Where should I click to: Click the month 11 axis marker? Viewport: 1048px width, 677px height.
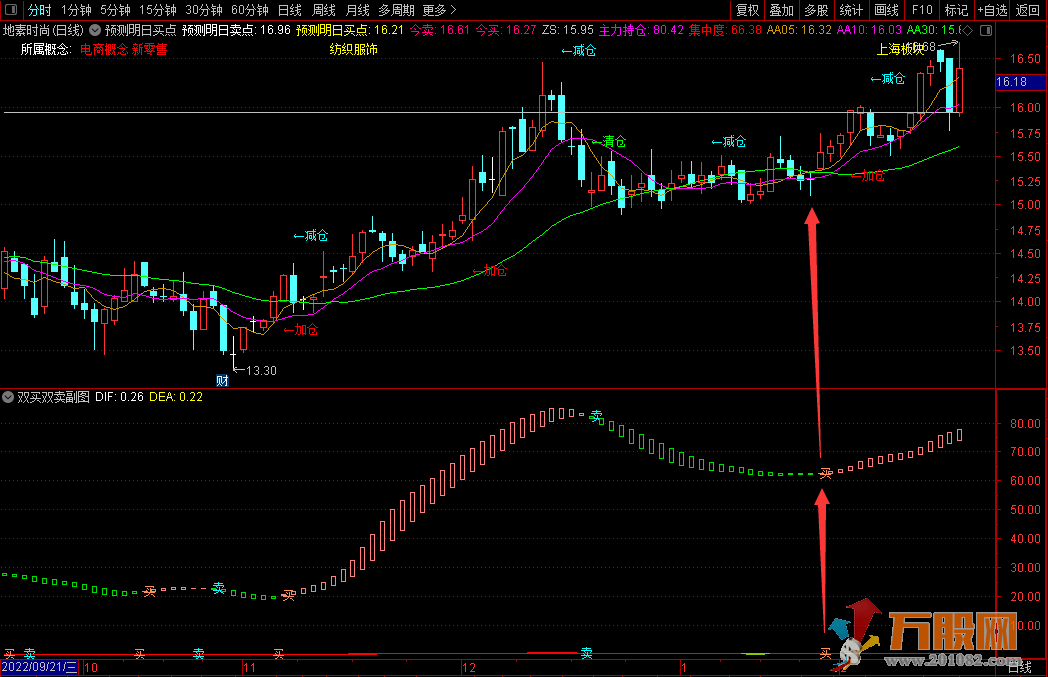pos(249,668)
